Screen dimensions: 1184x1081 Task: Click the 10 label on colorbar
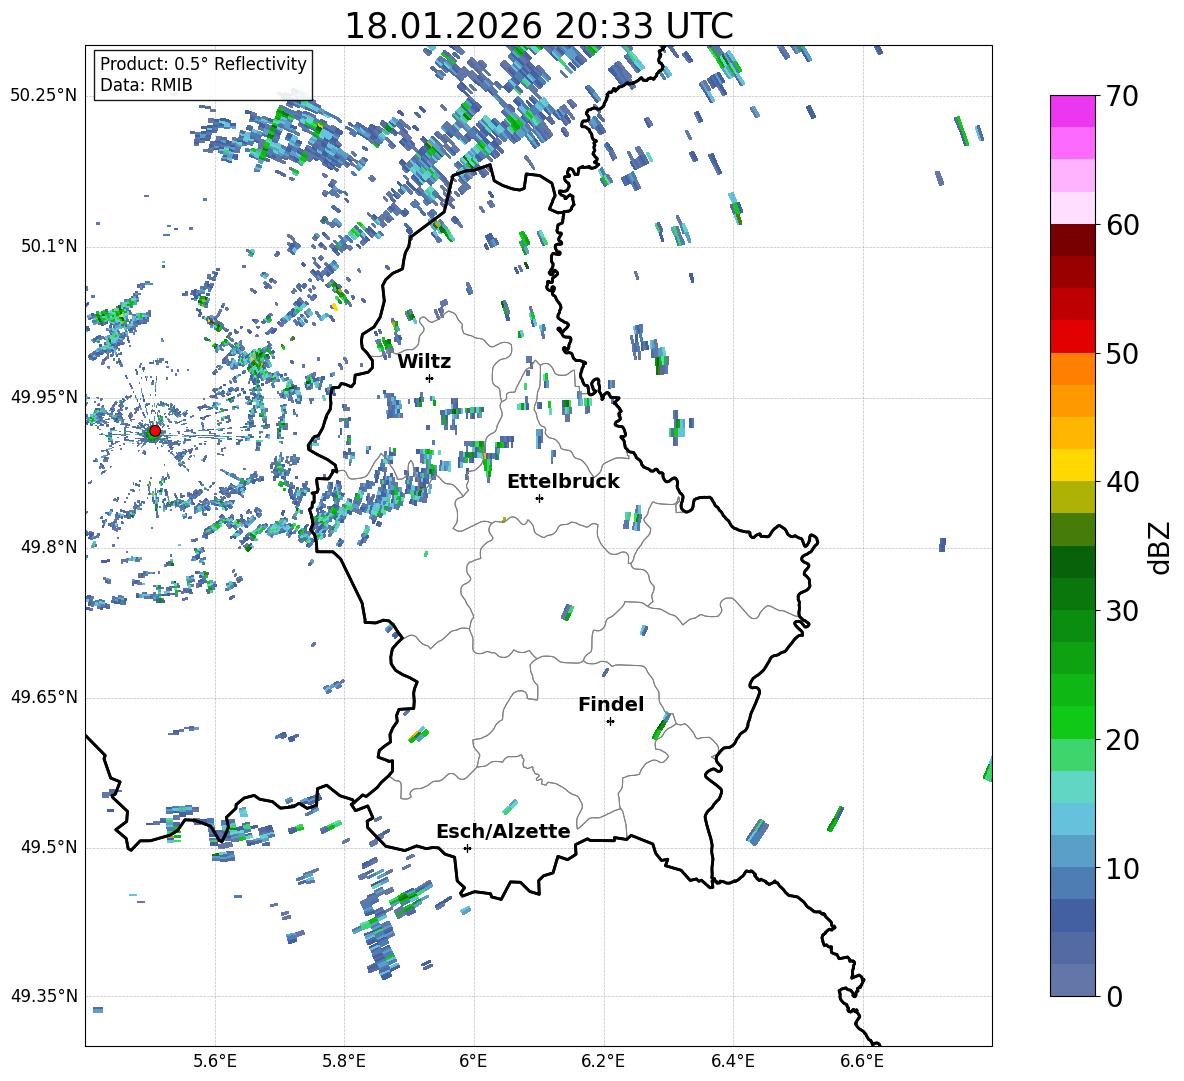1122,869
